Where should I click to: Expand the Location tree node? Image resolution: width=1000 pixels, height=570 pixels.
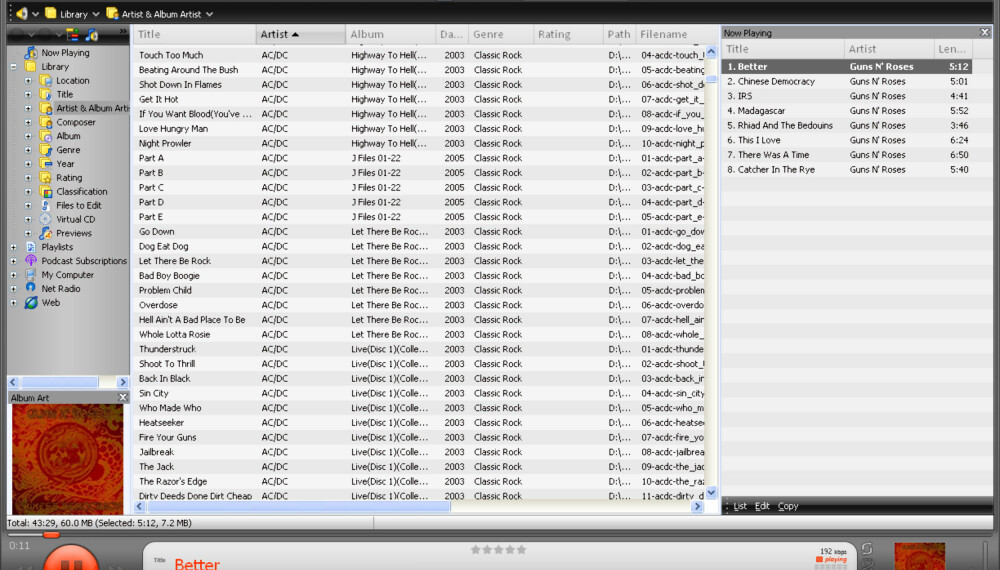28,81
